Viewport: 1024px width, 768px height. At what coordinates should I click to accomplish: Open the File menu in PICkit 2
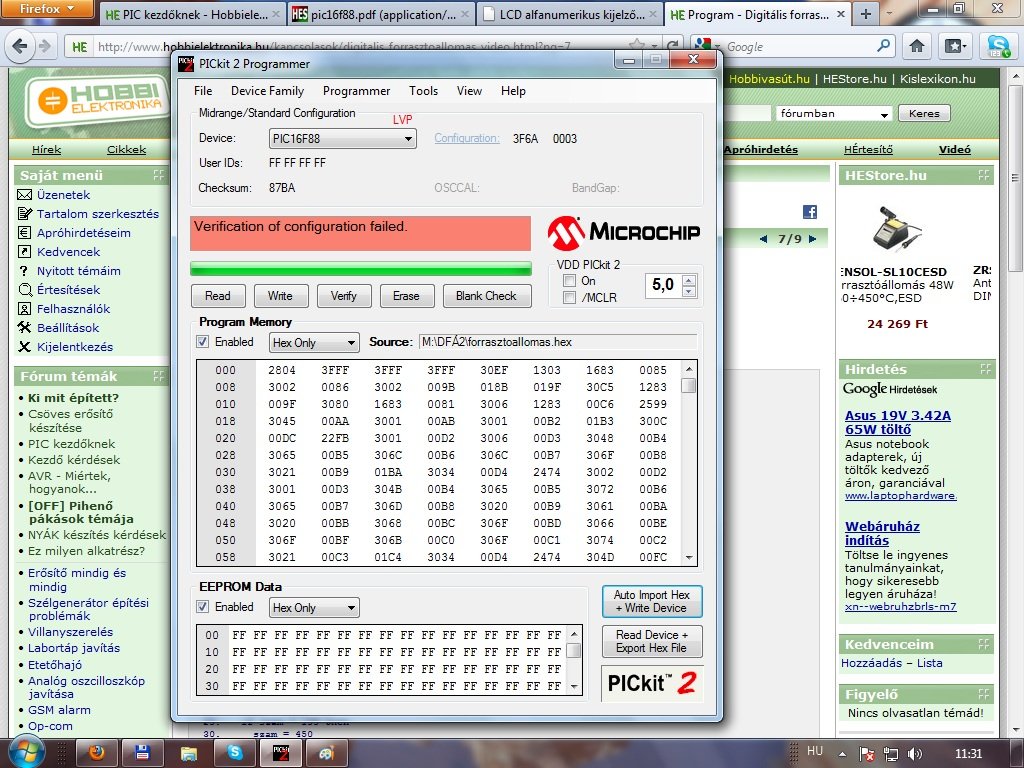tap(203, 91)
